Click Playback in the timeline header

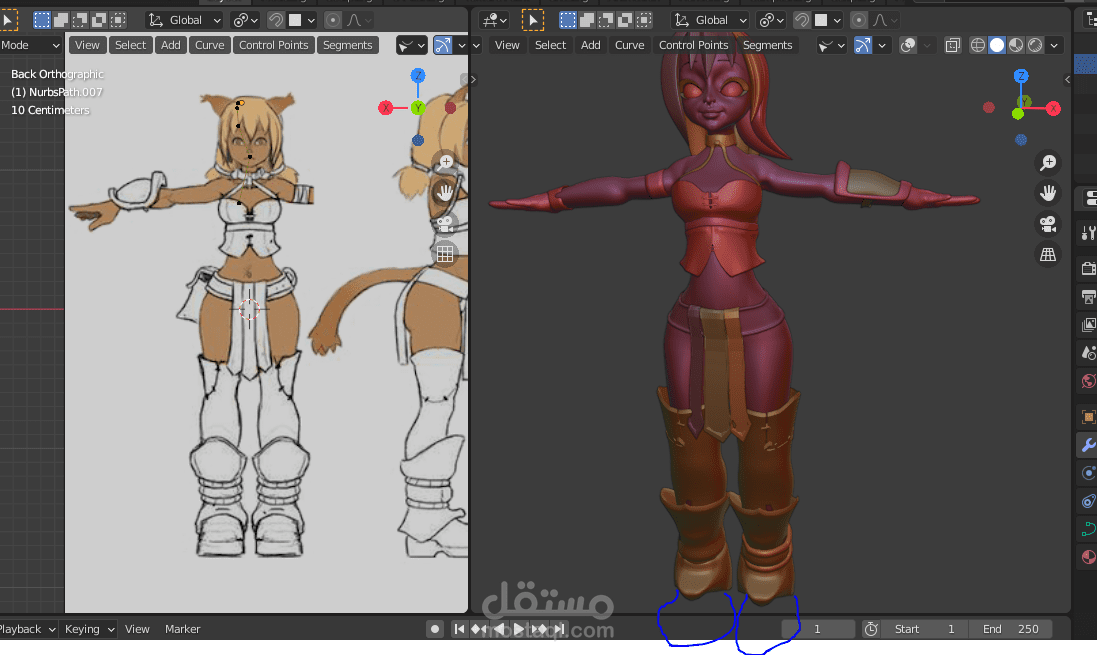coord(22,629)
